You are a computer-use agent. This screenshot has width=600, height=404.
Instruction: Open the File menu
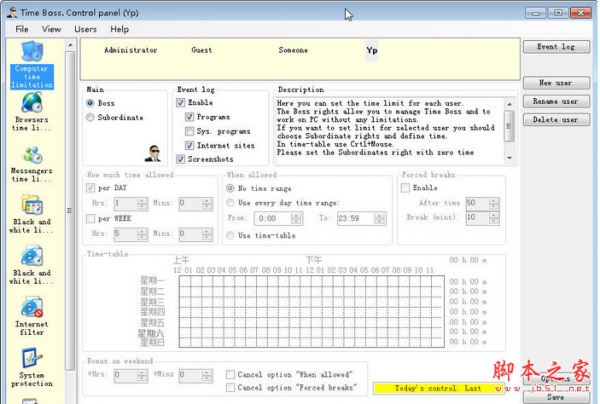click(22, 29)
